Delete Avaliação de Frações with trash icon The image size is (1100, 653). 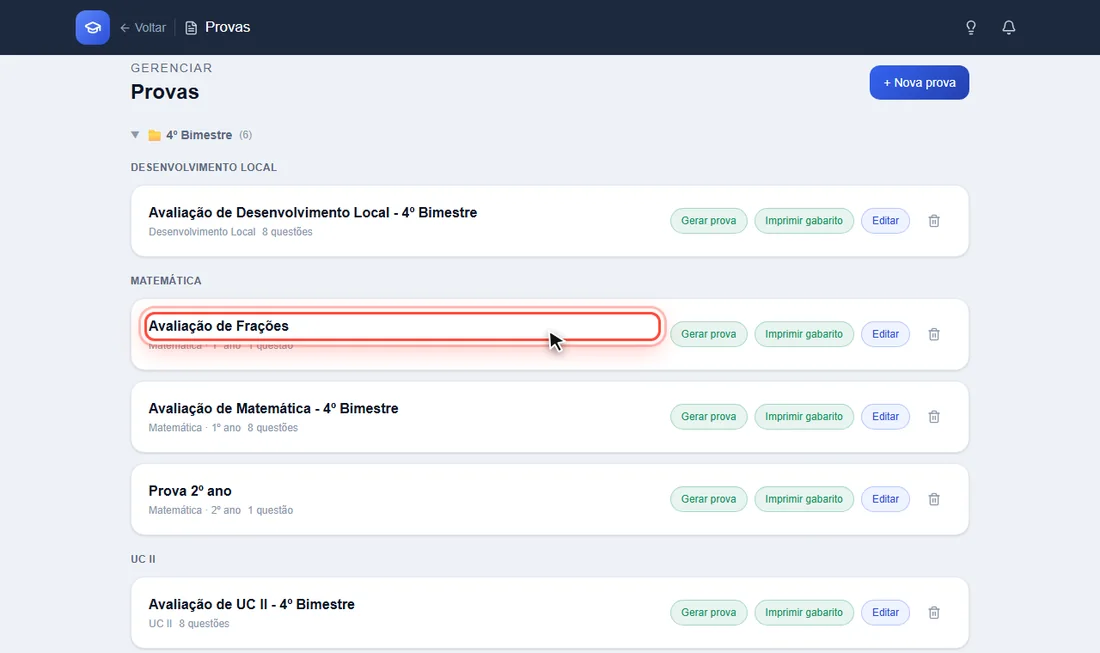click(934, 334)
